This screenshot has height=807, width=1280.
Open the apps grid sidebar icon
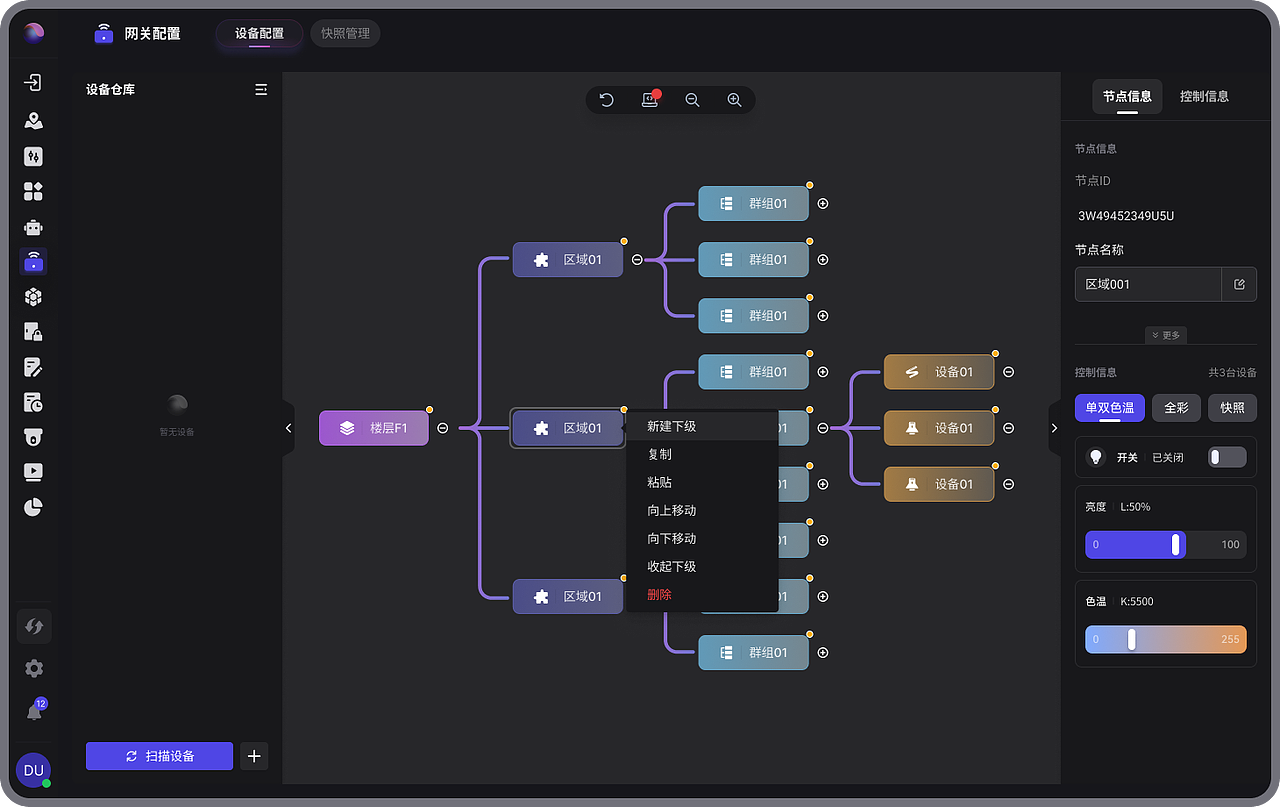click(x=34, y=191)
